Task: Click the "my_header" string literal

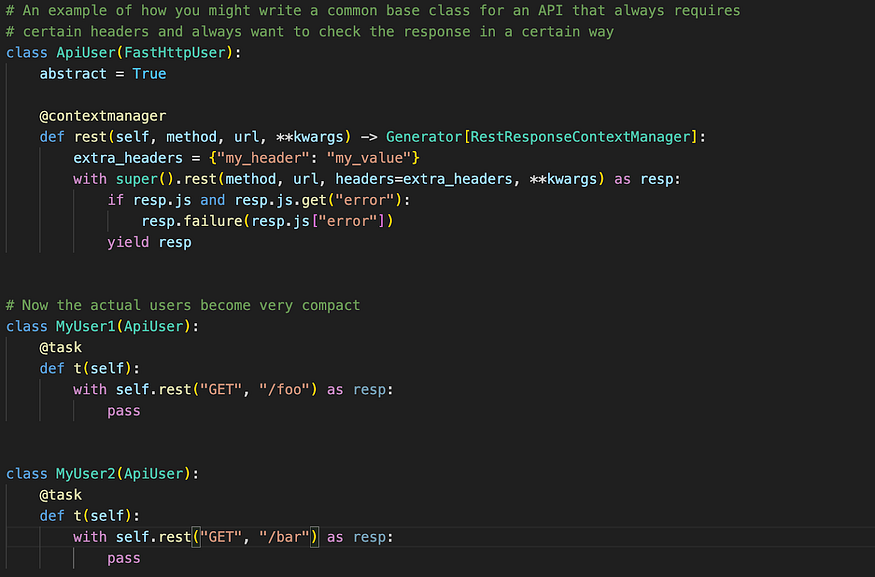Action: (x=263, y=158)
